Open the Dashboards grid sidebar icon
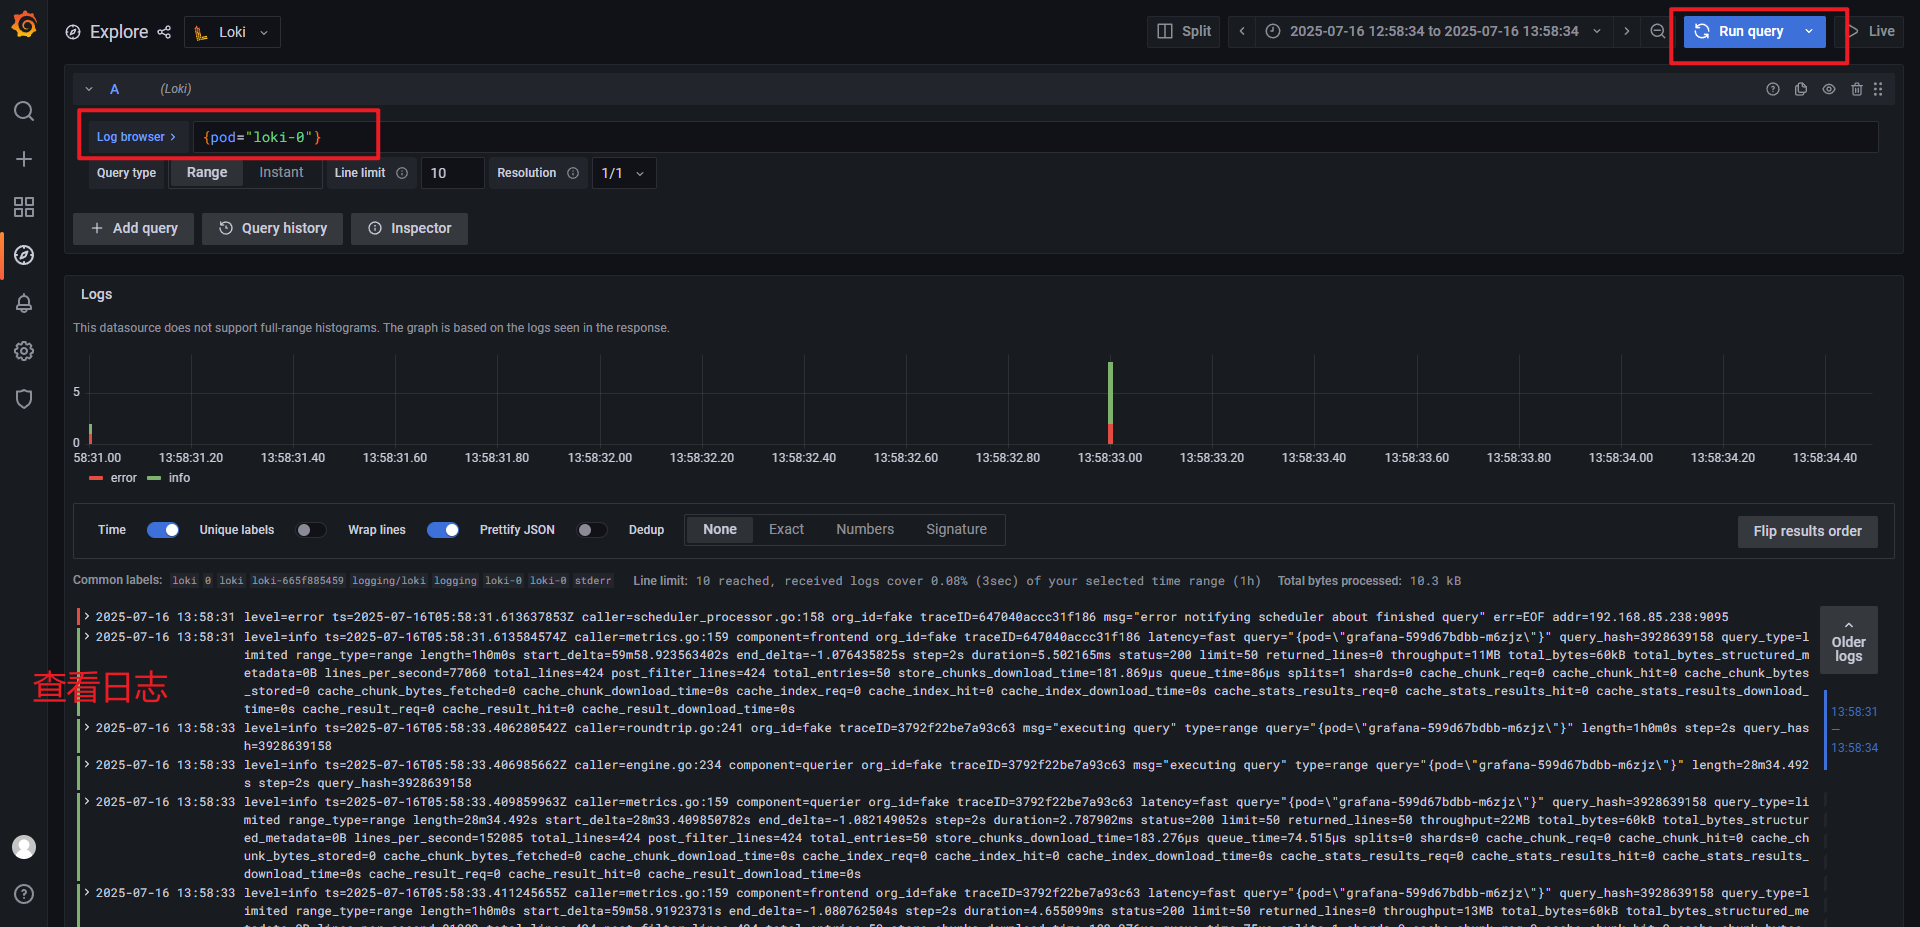 [24, 207]
